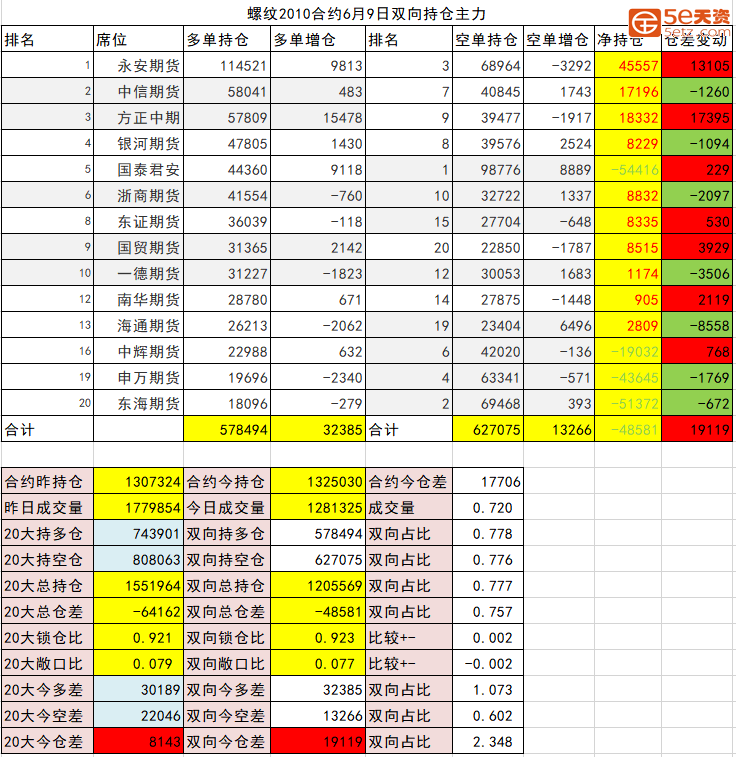Viewport: 736px width, 757px height.
Task: Select the value 1205569
Action: point(318,586)
